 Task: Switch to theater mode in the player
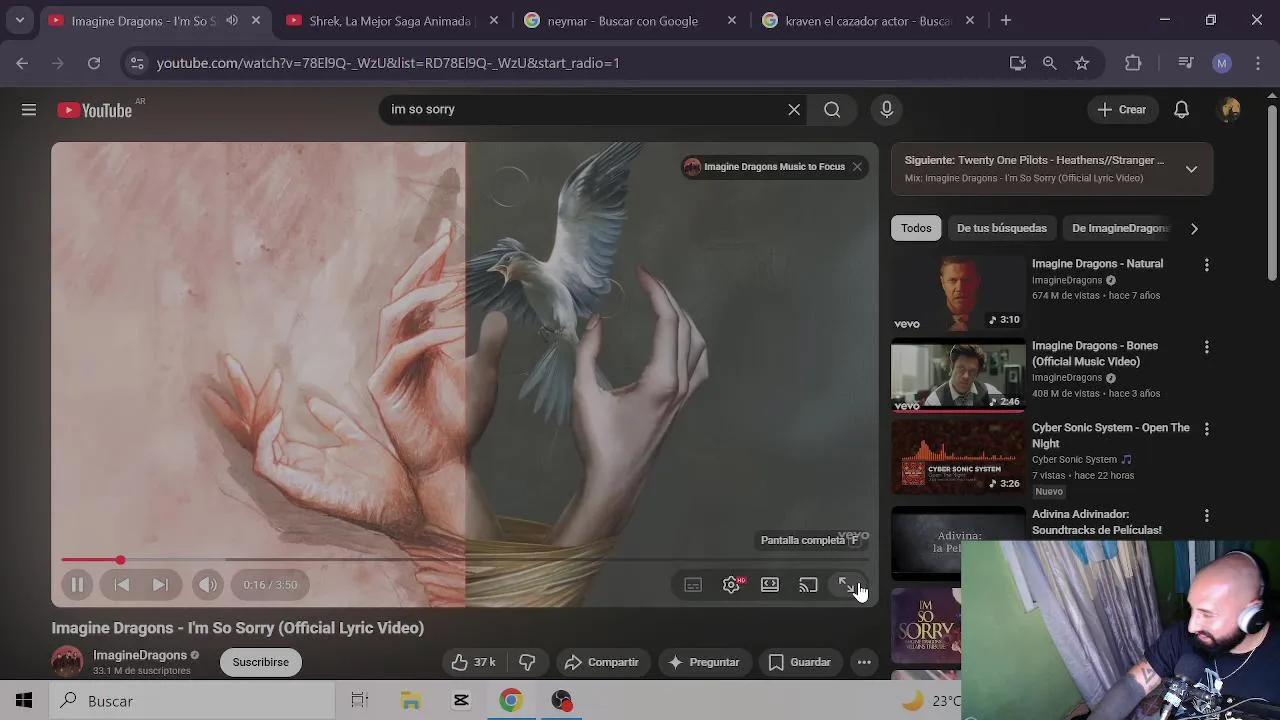coord(770,585)
